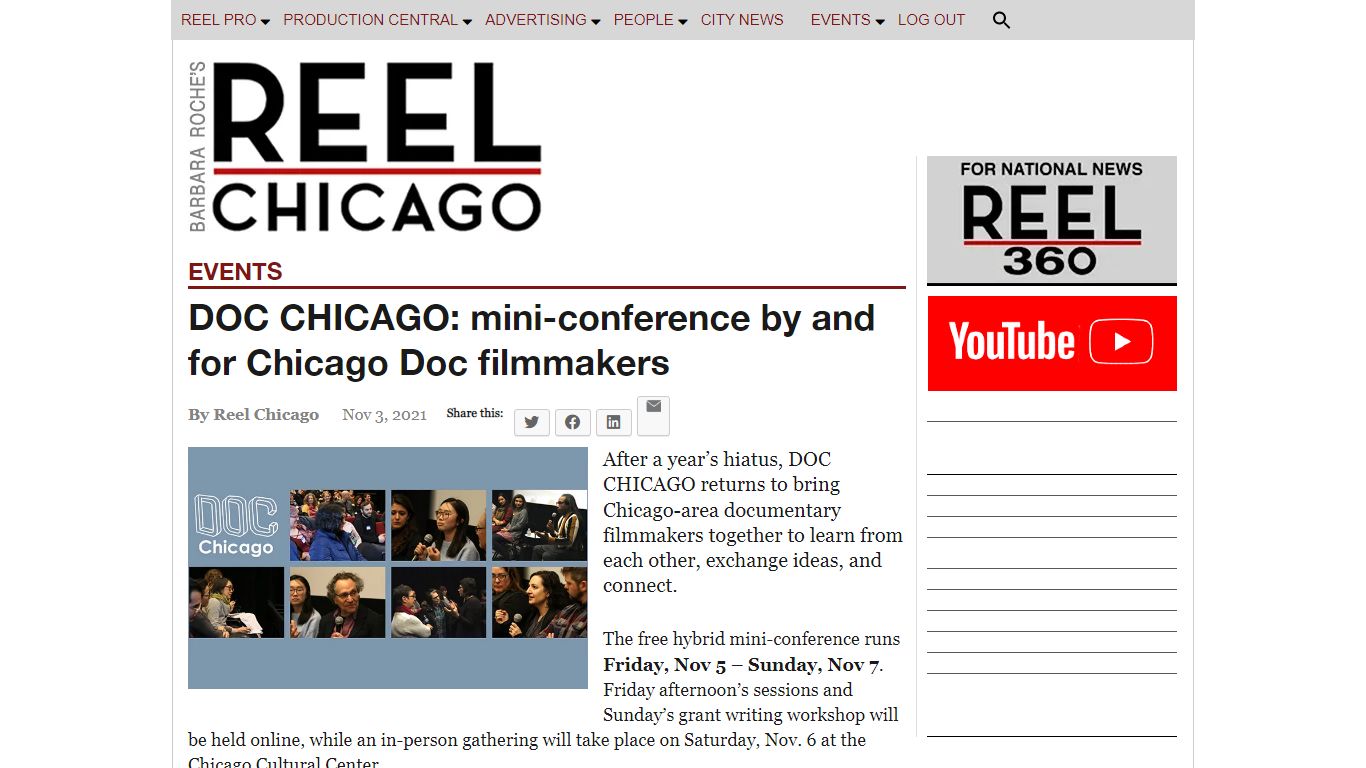Click bold text 'Friday, Nov 5 – Sunday, Nov 7'
1366x768 pixels.
tap(742, 665)
